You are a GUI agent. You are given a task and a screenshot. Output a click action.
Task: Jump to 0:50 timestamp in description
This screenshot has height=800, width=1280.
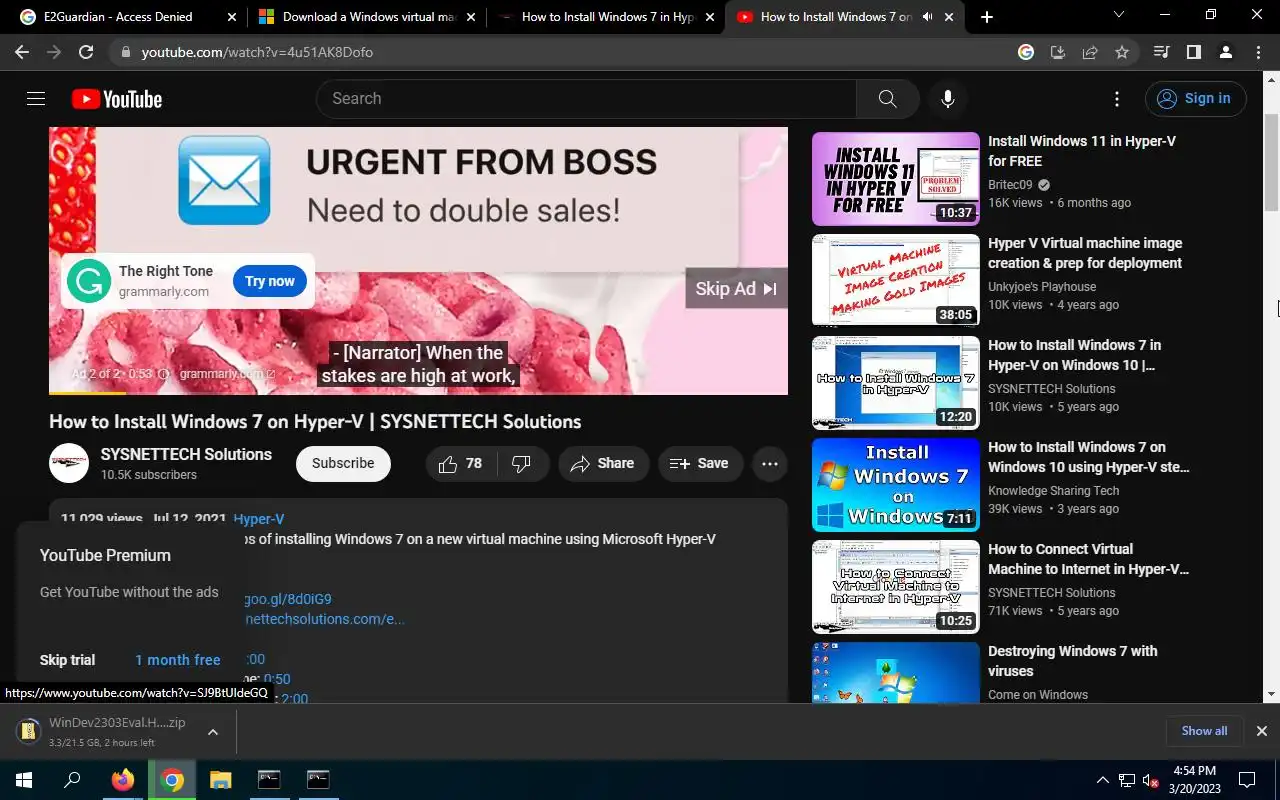277,679
